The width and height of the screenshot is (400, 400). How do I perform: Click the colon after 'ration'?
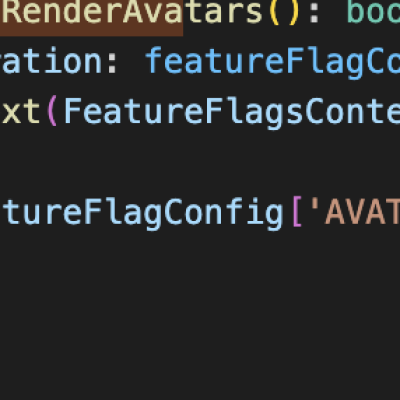tap(113, 64)
